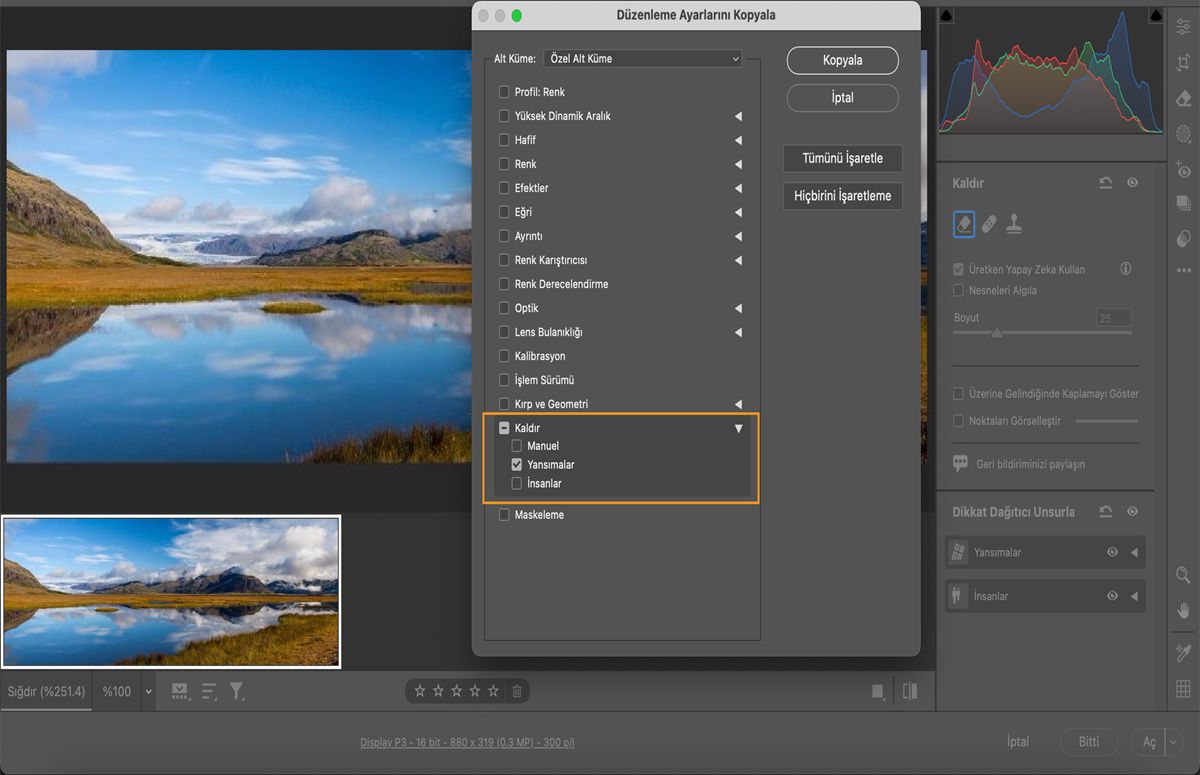The image size is (1200, 775).
Task: Select the landscape filmstrip thumbnail
Action: 171,591
